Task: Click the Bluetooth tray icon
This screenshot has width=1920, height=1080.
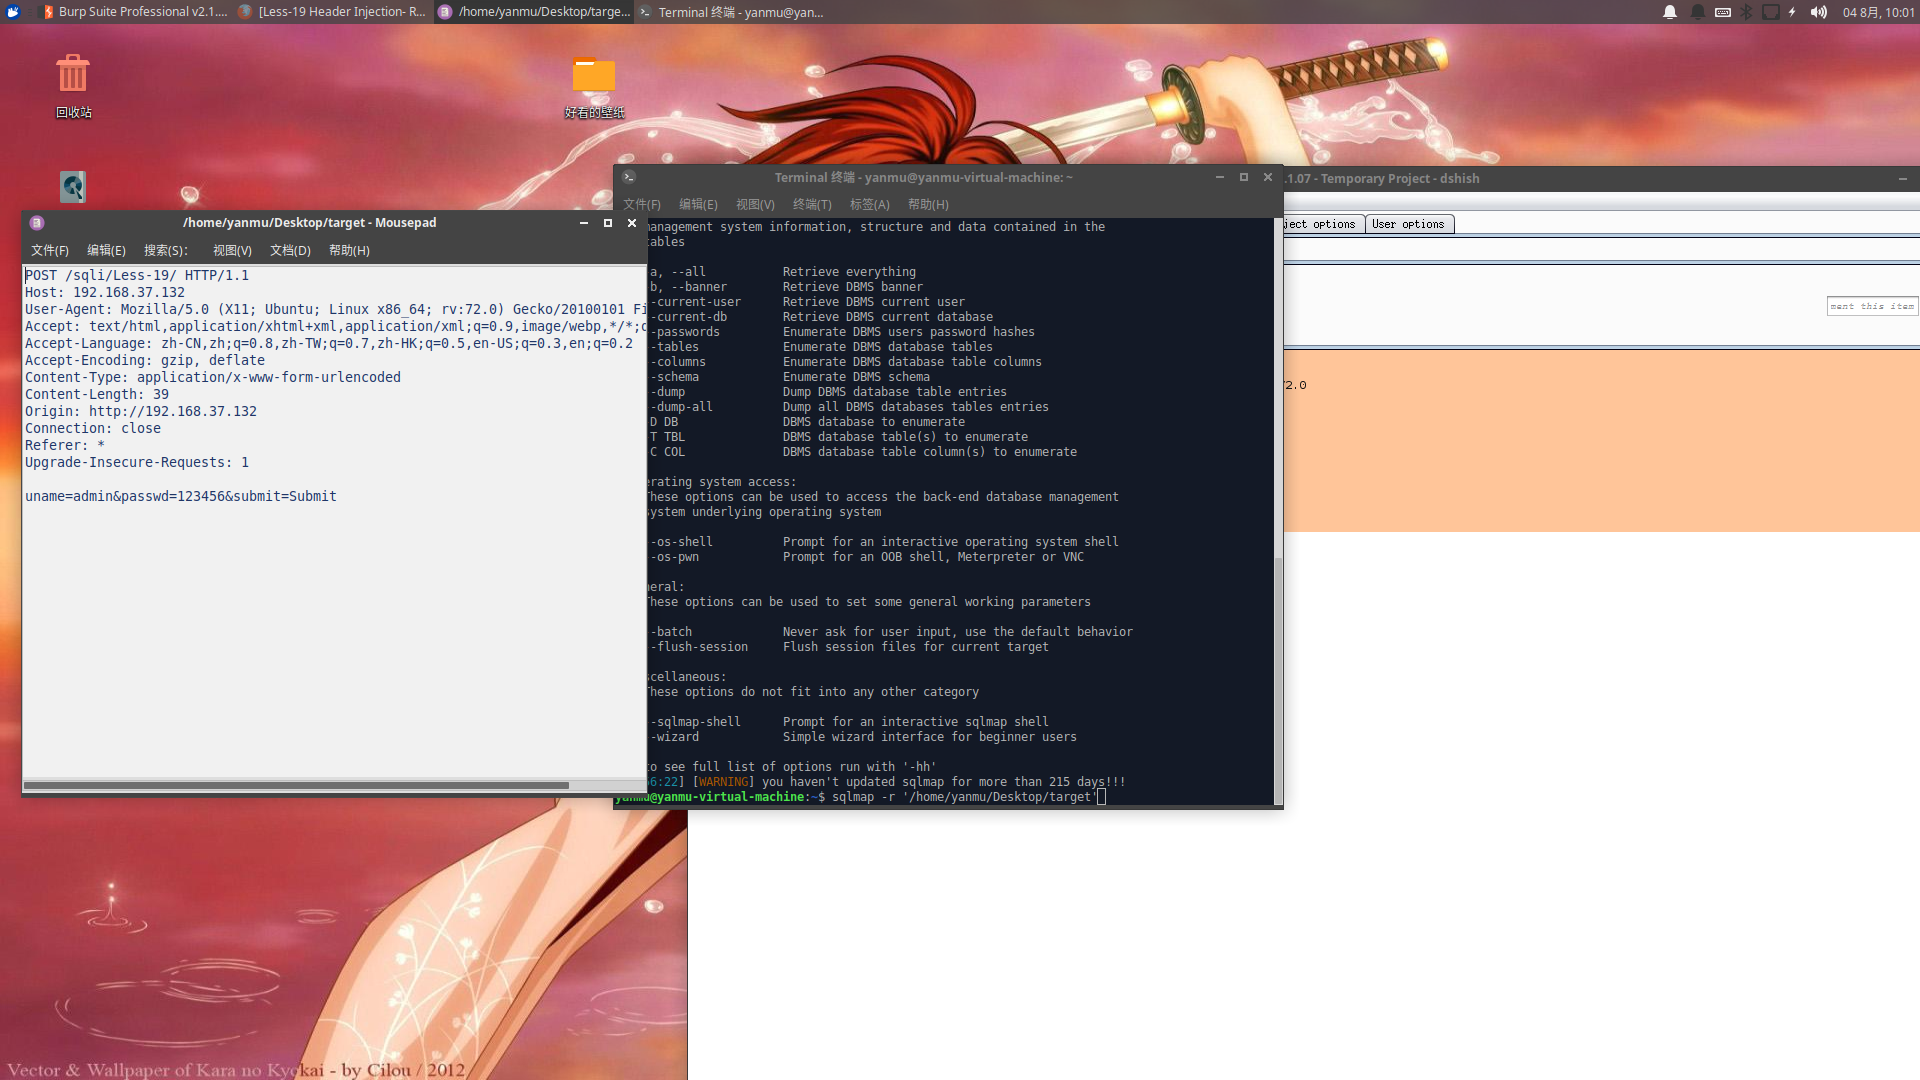Action: pos(1746,12)
